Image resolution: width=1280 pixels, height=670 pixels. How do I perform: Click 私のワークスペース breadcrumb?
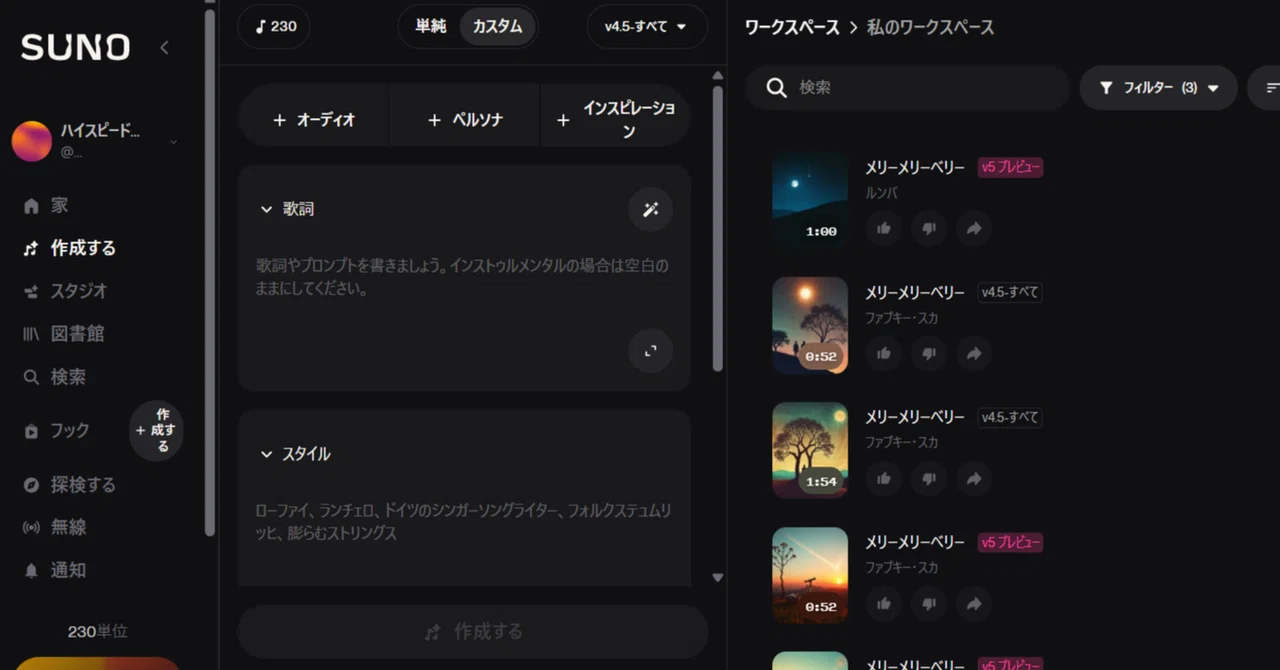(x=930, y=27)
